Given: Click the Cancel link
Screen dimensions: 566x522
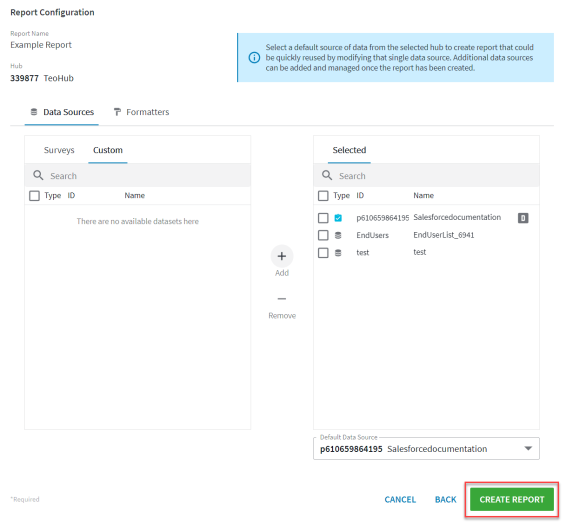Looking at the screenshot, I should click(x=400, y=500).
